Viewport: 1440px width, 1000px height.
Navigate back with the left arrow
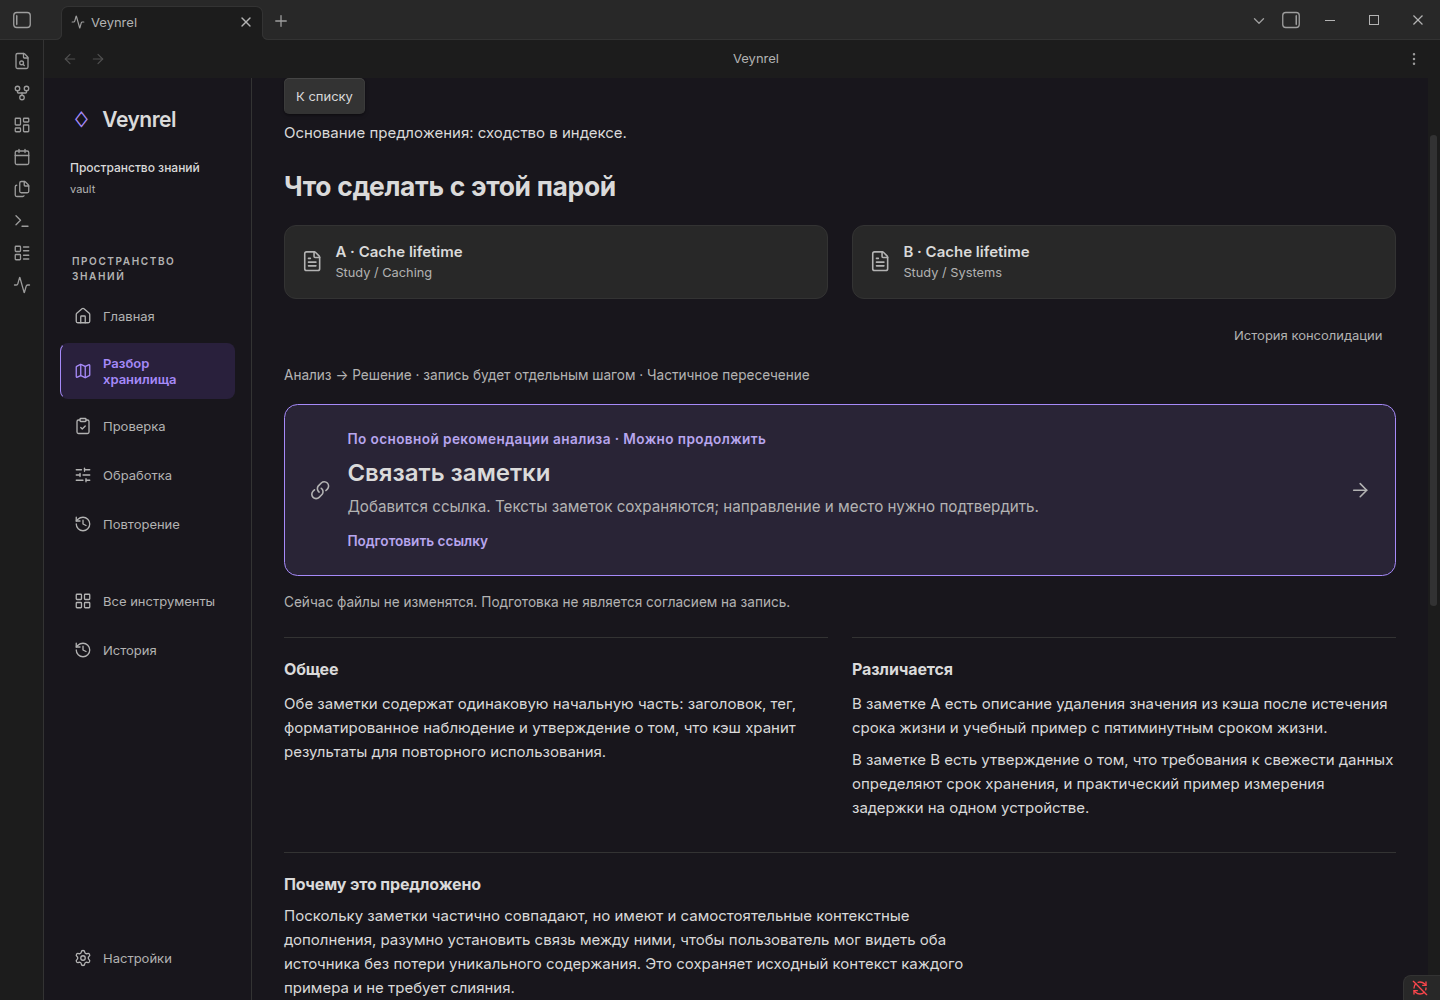pyautogui.click(x=70, y=59)
